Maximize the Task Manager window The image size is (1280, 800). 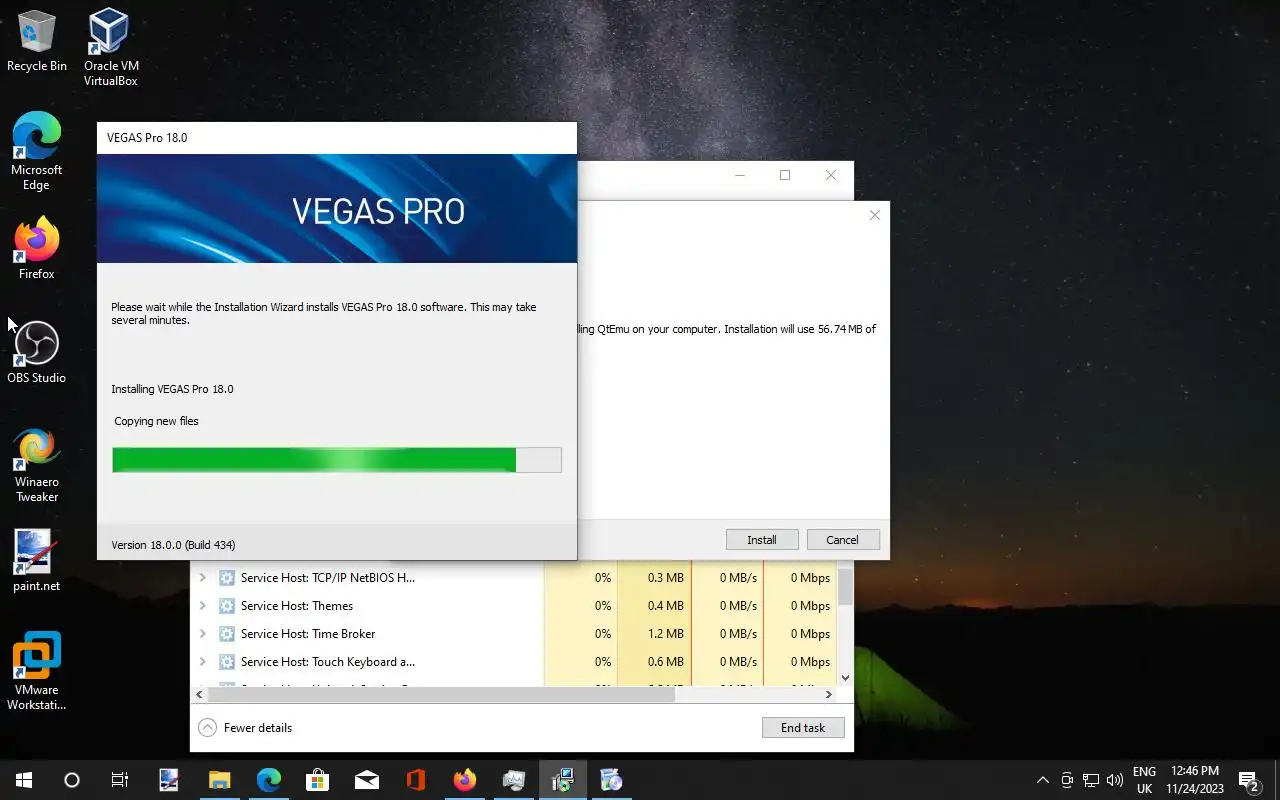pyautogui.click(x=785, y=175)
